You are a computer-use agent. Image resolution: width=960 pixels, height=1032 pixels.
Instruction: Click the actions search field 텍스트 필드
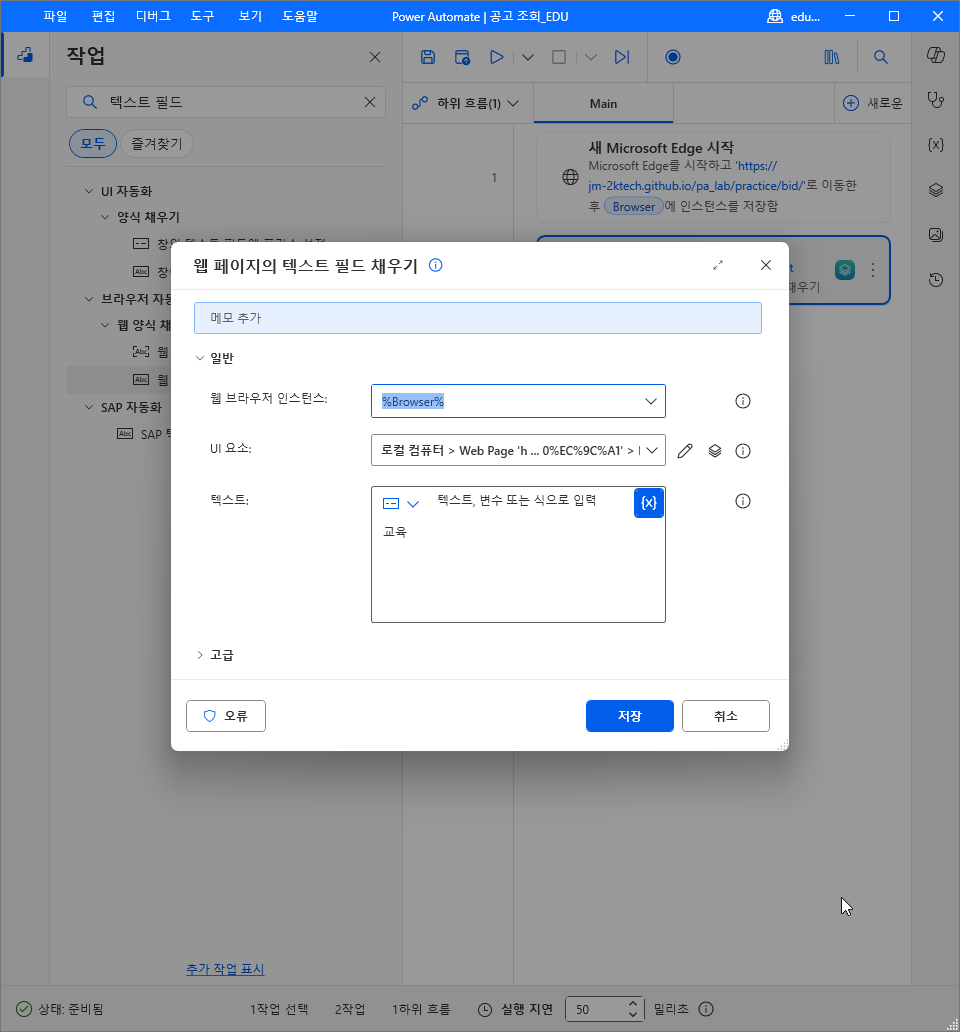[226, 102]
